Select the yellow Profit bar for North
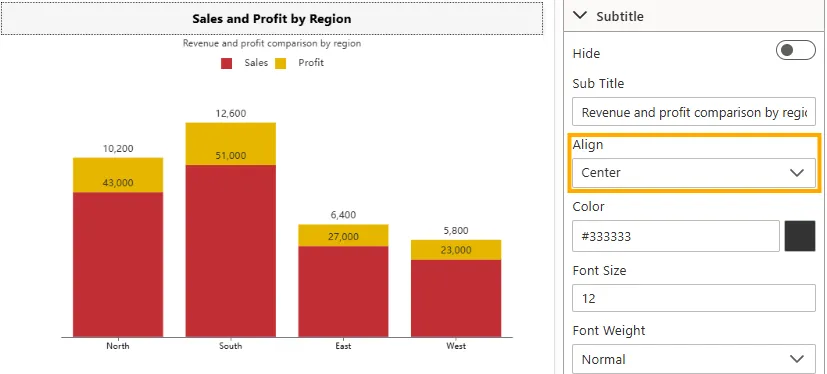This screenshot has height=374, width=827. [x=118, y=175]
